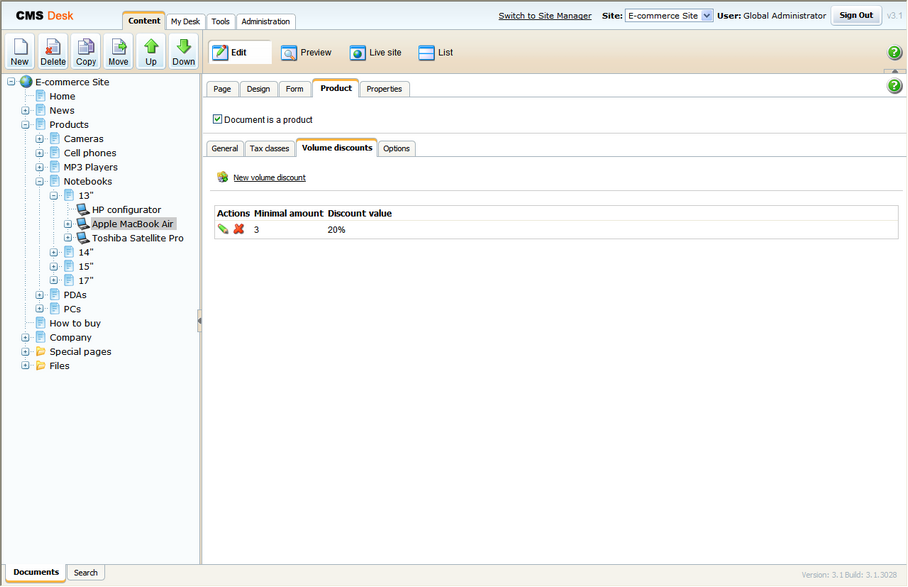Expand the Cameras tree node
Screen dimensions: 908x587
(x=40, y=139)
